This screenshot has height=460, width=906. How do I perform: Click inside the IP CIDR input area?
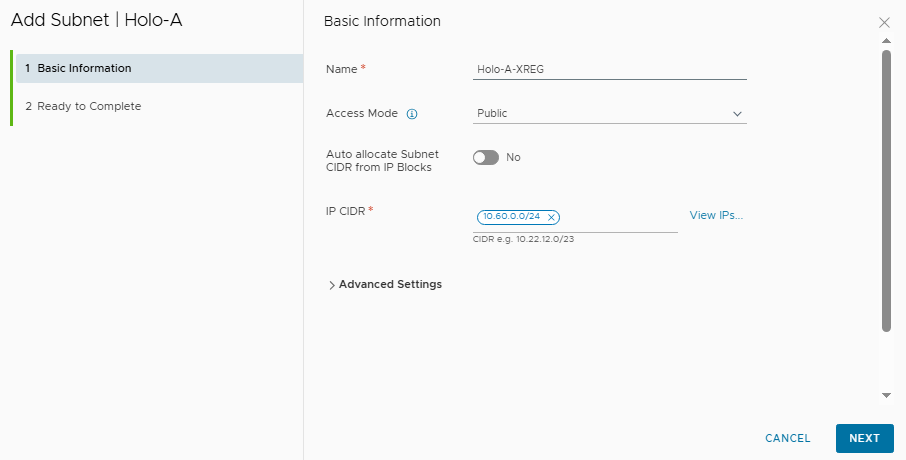[x=618, y=217]
